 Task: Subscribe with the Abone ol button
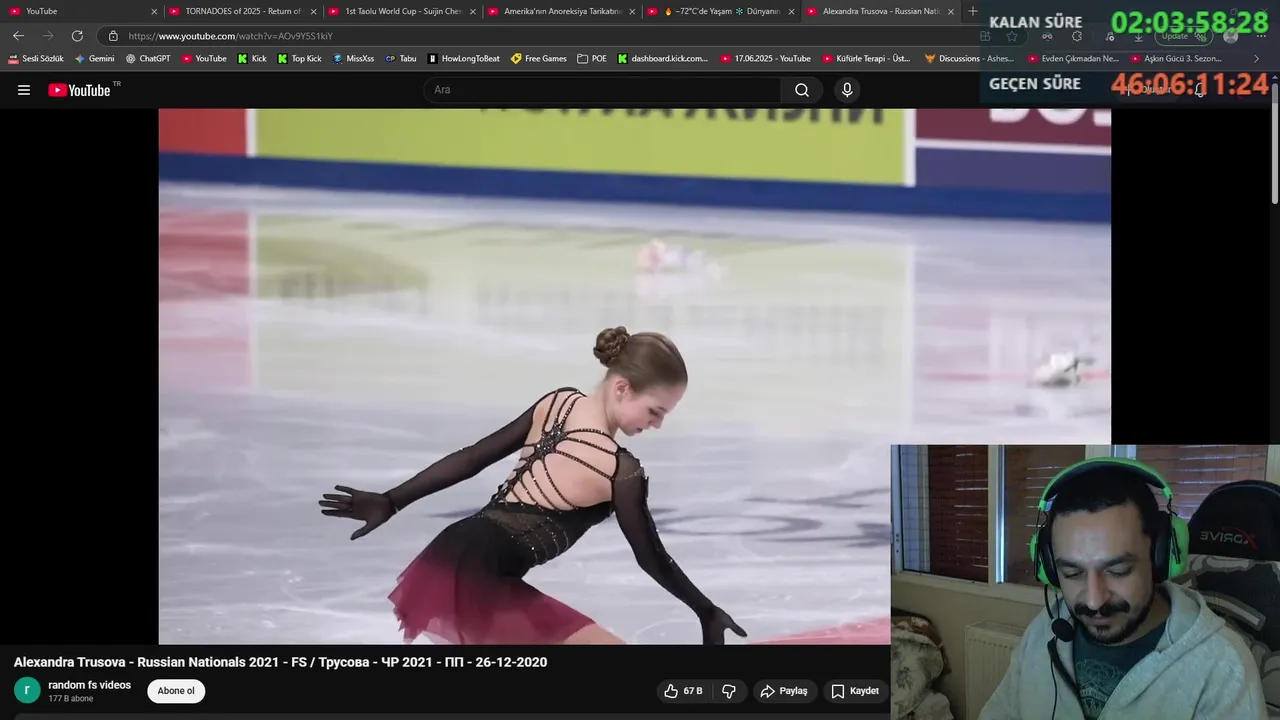coord(176,691)
